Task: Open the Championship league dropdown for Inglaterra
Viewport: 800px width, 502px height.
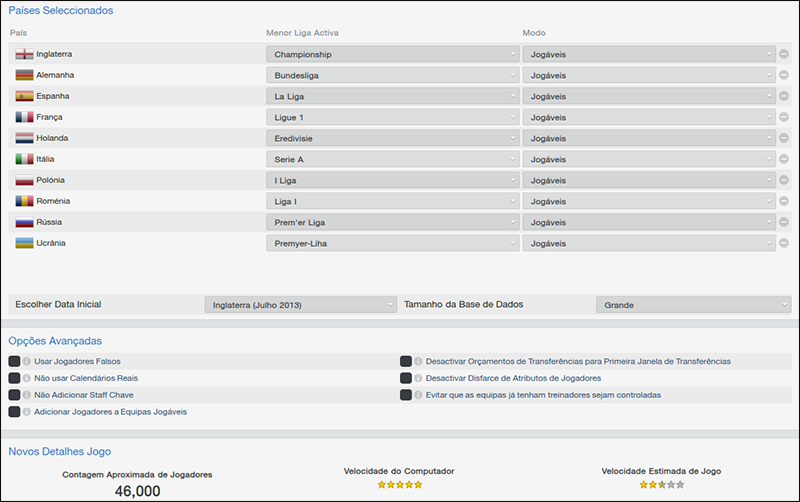Action: click(x=392, y=54)
